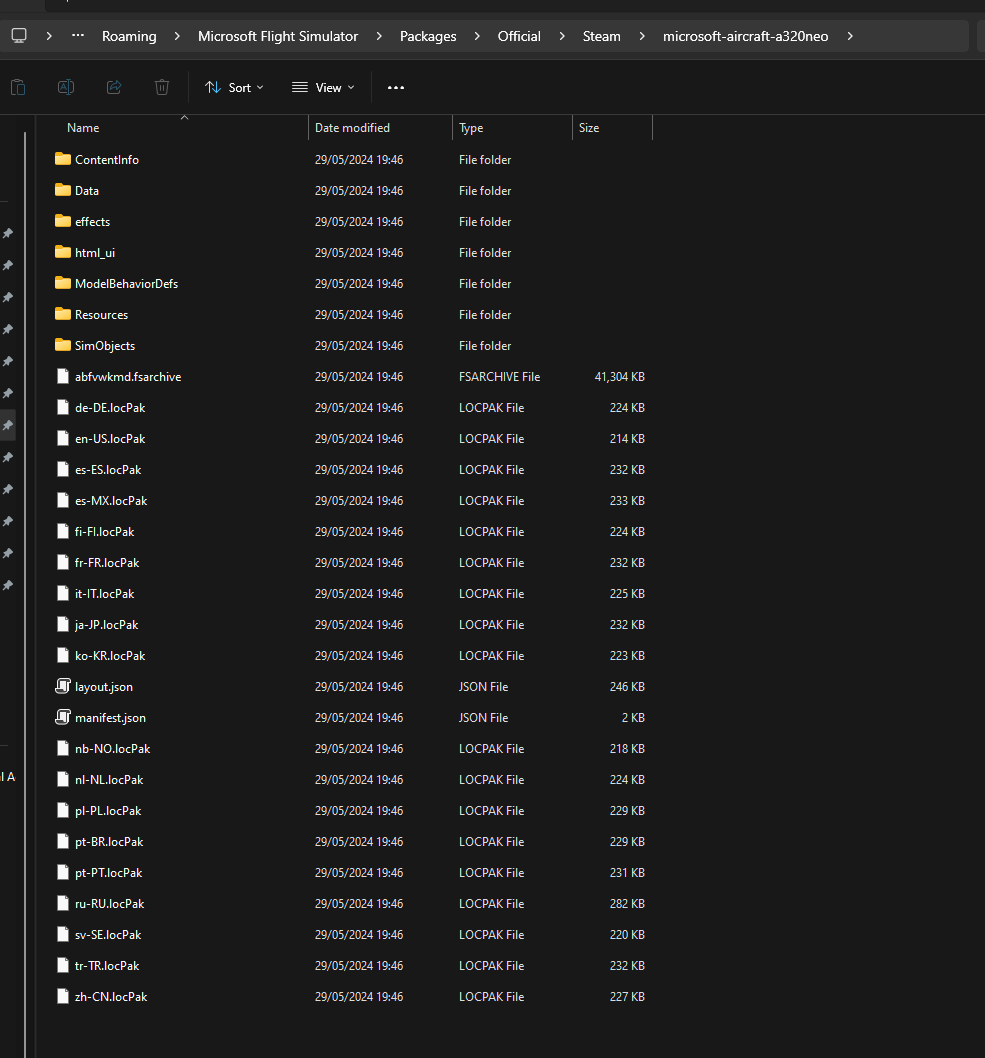The width and height of the screenshot is (985, 1058).
Task: Select the Data folder icon
Action: pyautogui.click(x=63, y=190)
